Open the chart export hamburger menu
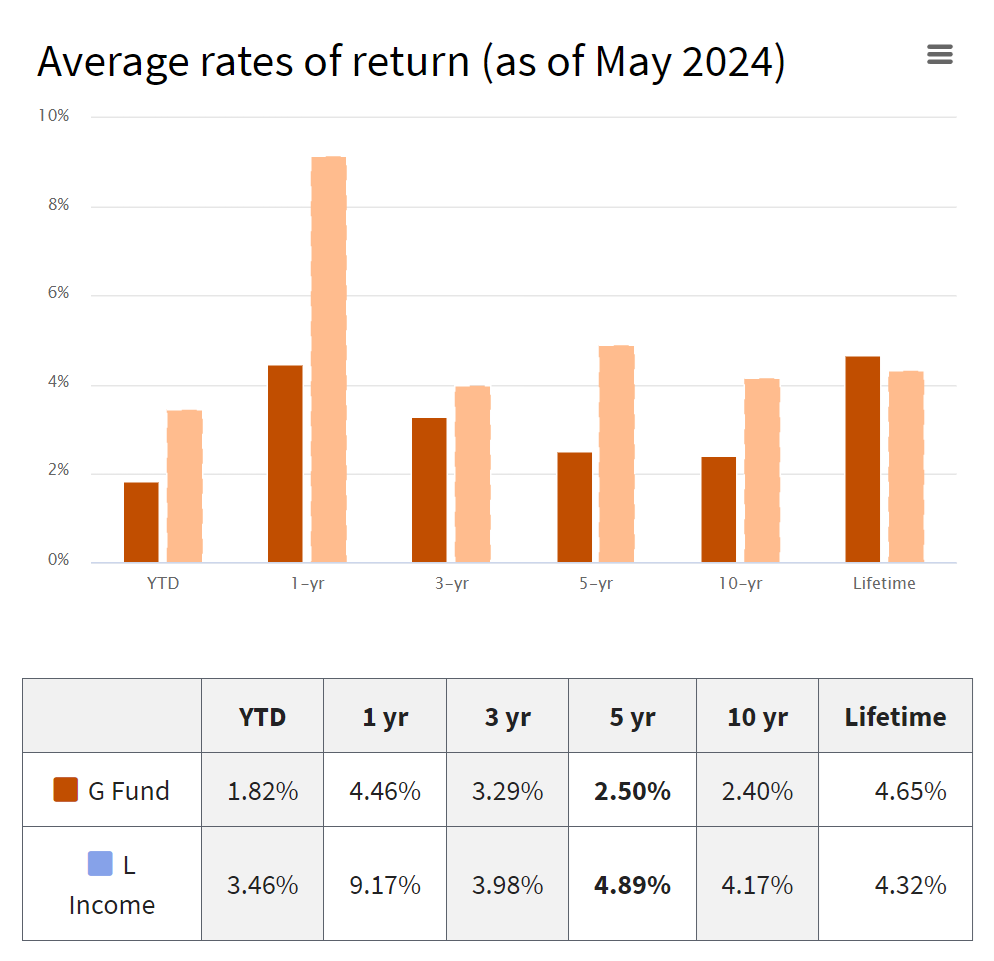The height and width of the screenshot is (961, 994). (x=939, y=54)
